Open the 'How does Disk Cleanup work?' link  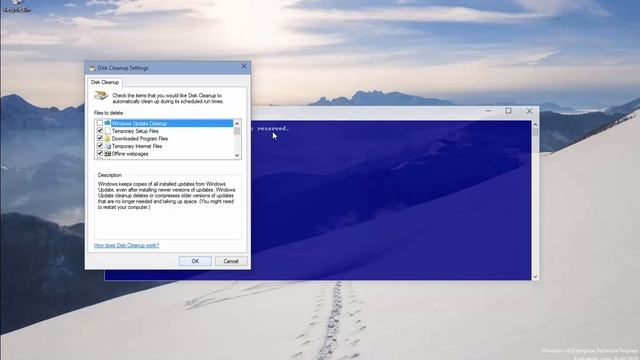127,245
